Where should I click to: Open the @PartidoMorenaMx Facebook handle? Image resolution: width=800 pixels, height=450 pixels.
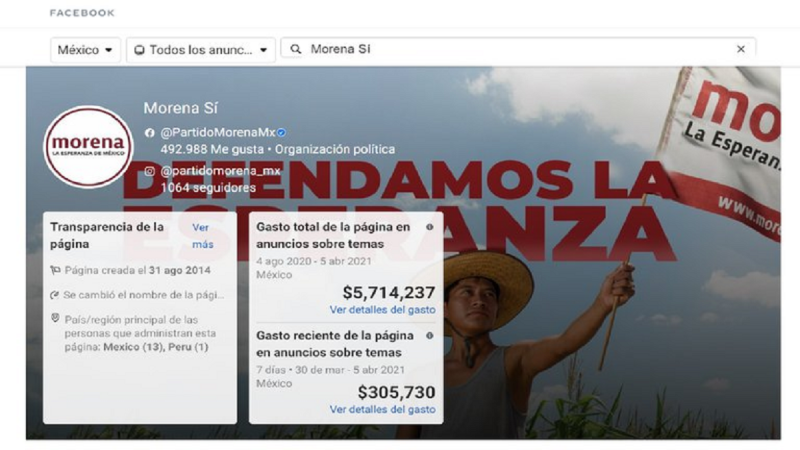click(218, 133)
